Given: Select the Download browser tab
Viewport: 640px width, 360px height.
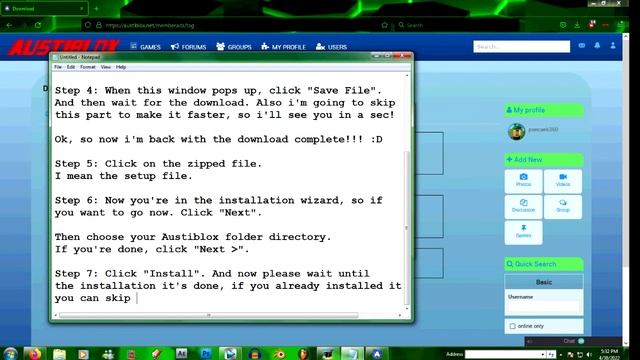Looking at the screenshot, I should (x=44, y=8).
